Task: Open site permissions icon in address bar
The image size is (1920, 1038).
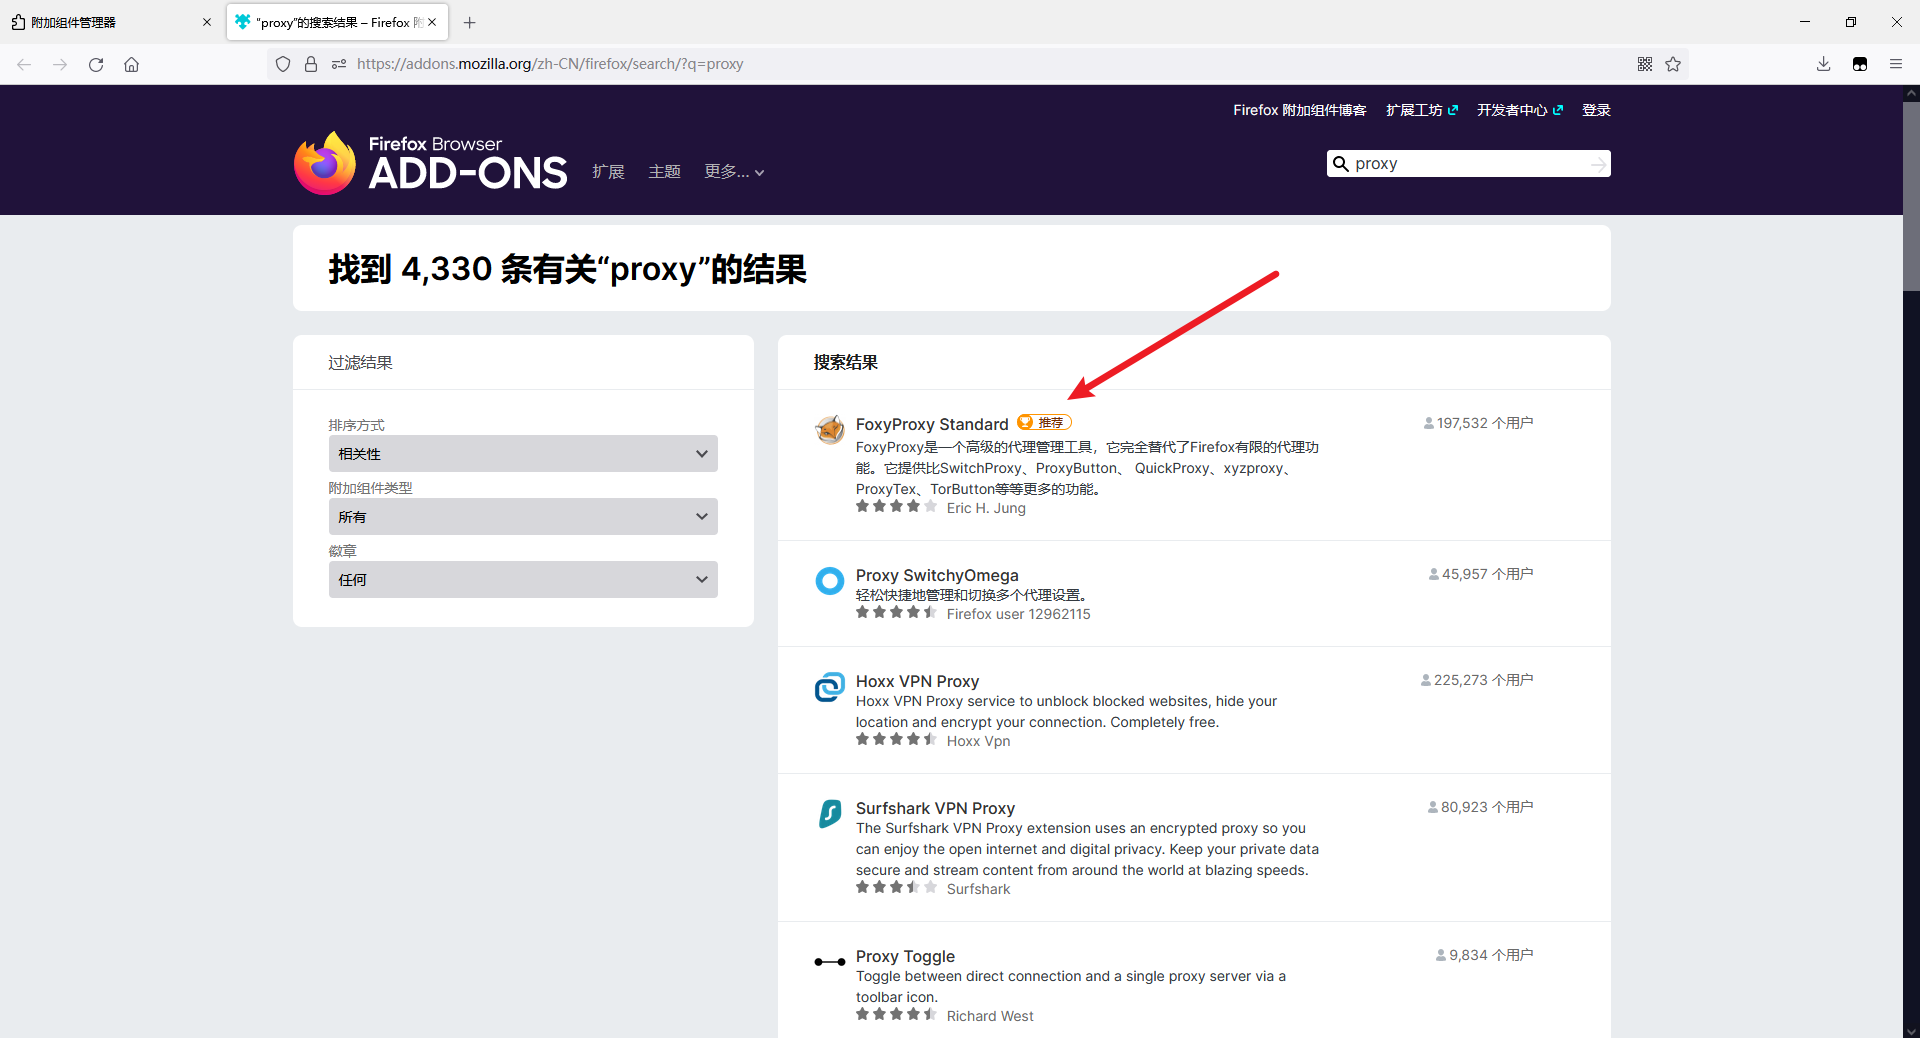Action: coord(339,64)
